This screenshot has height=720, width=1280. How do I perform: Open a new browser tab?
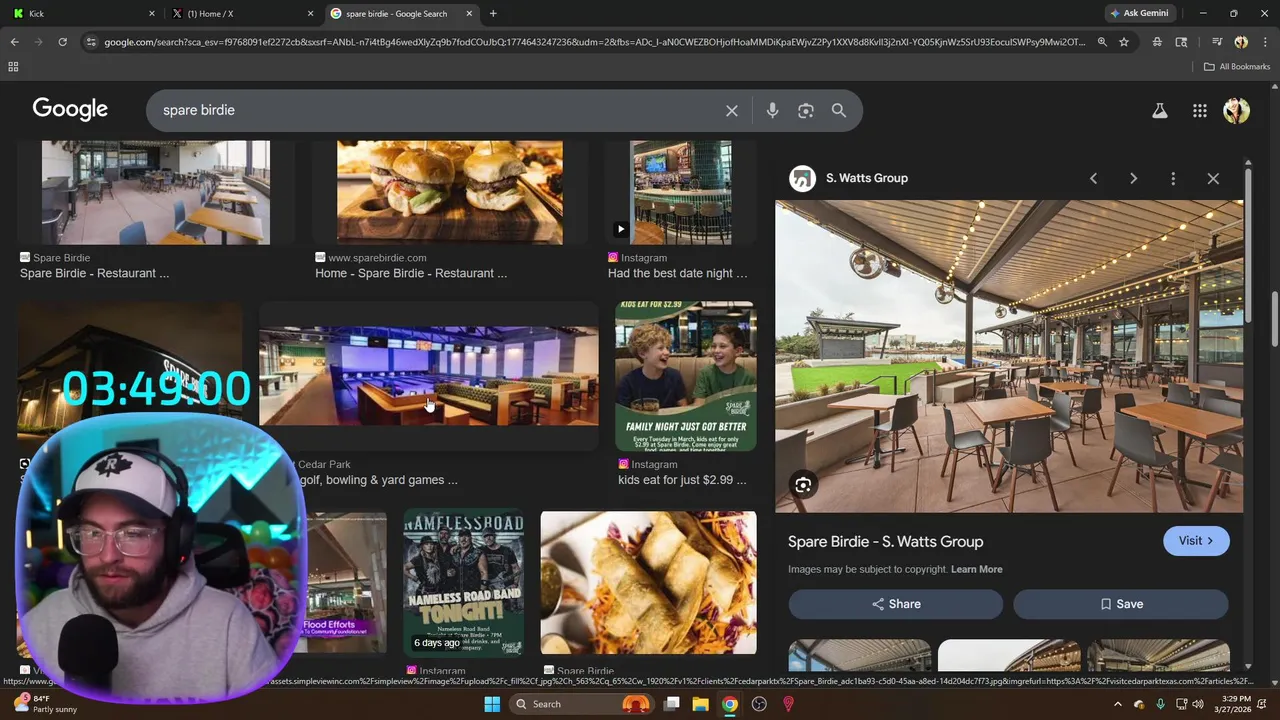pyautogui.click(x=493, y=14)
